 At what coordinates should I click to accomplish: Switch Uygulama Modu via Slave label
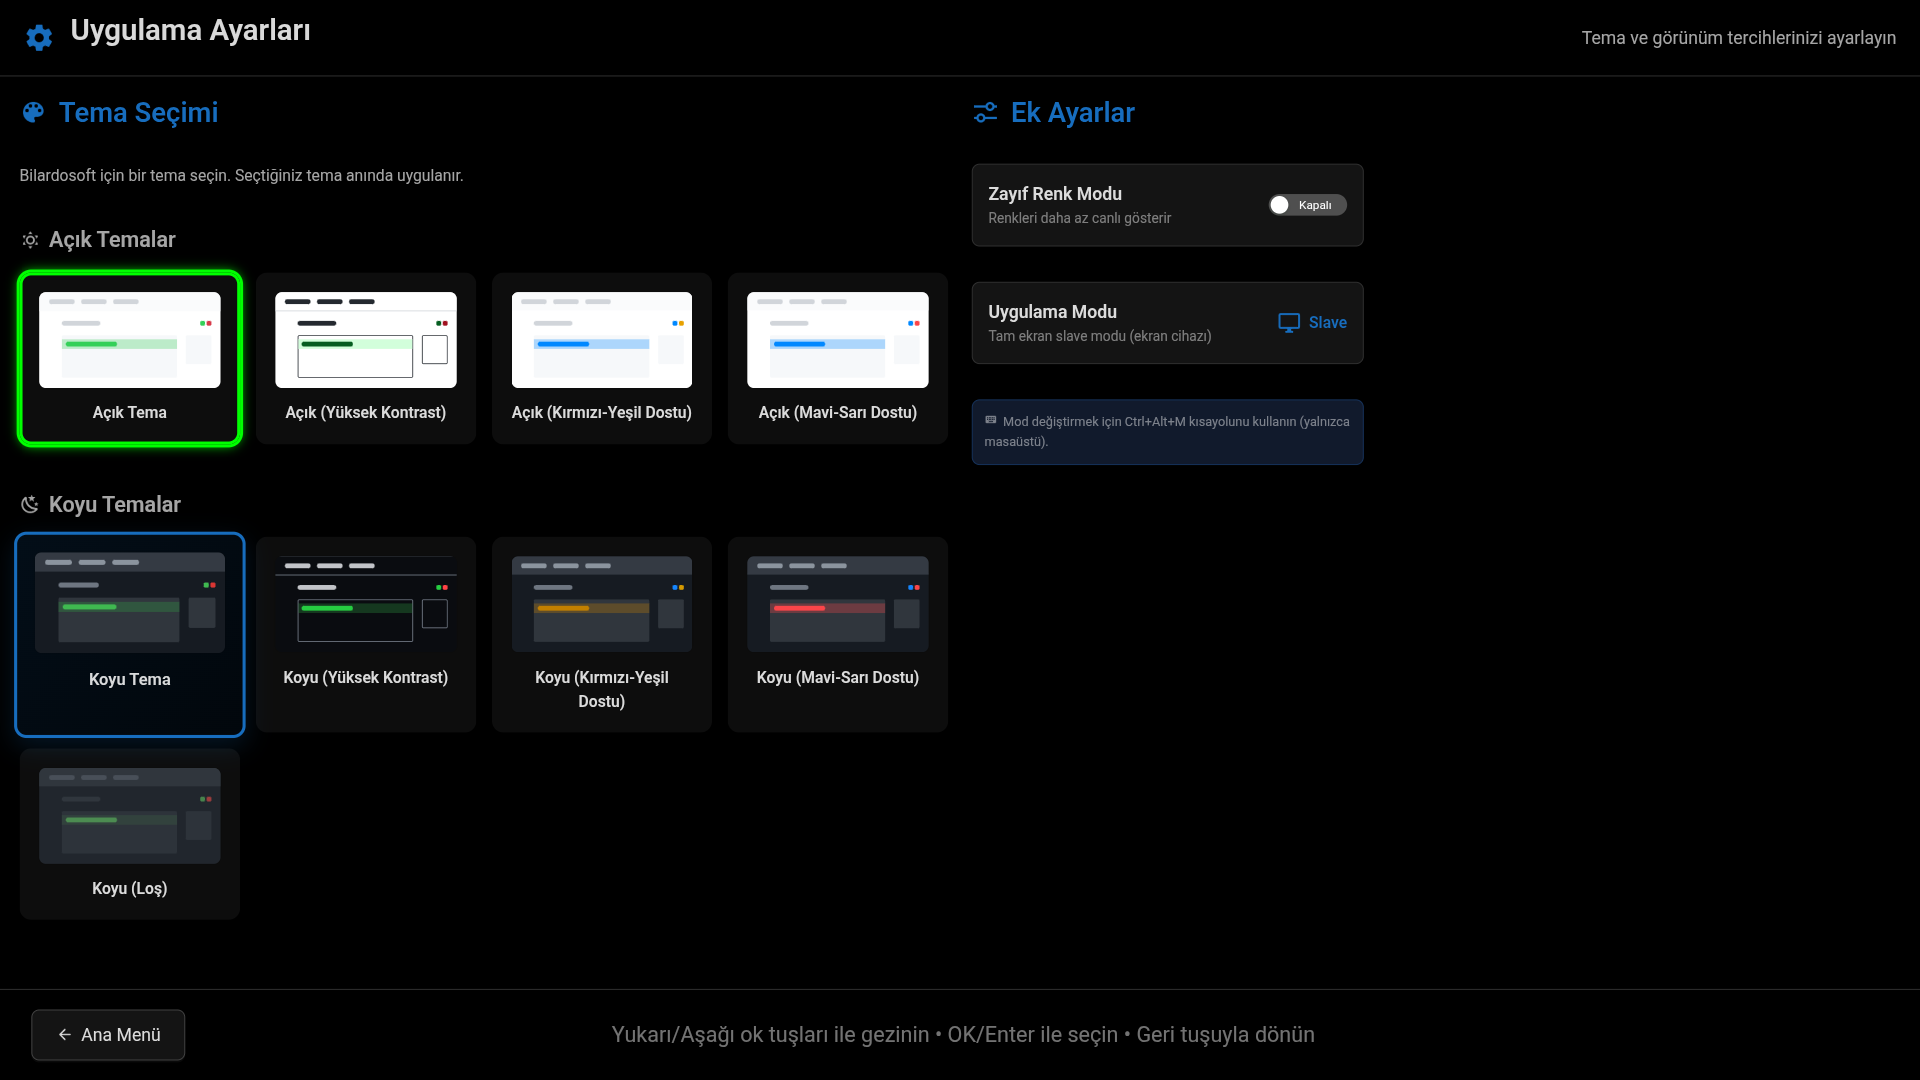click(x=1327, y=323)
